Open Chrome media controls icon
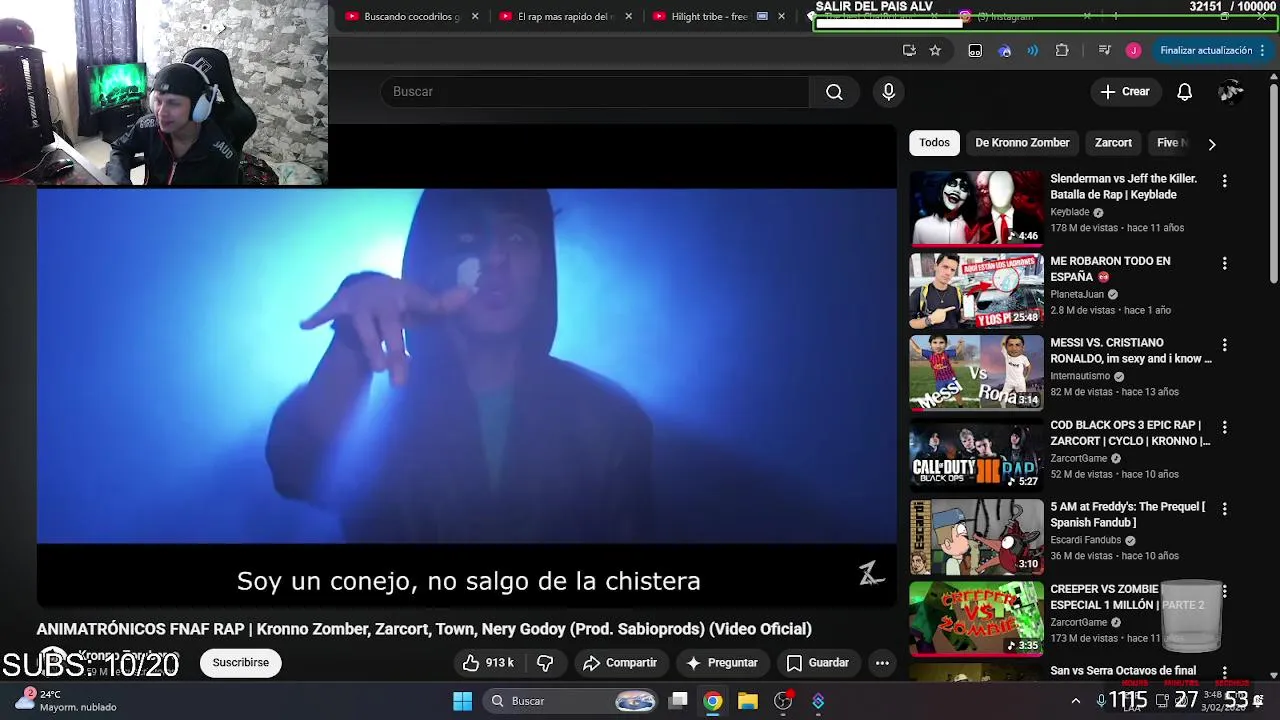This screenshot has height=720, width=1280. 1104,51
